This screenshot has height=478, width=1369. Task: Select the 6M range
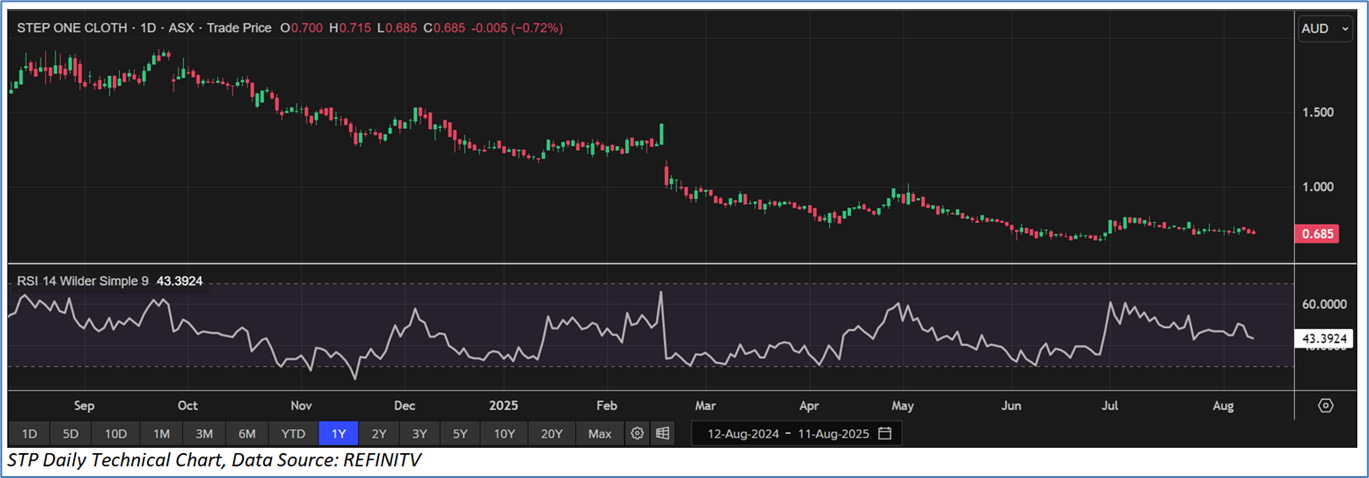(247, 434)
